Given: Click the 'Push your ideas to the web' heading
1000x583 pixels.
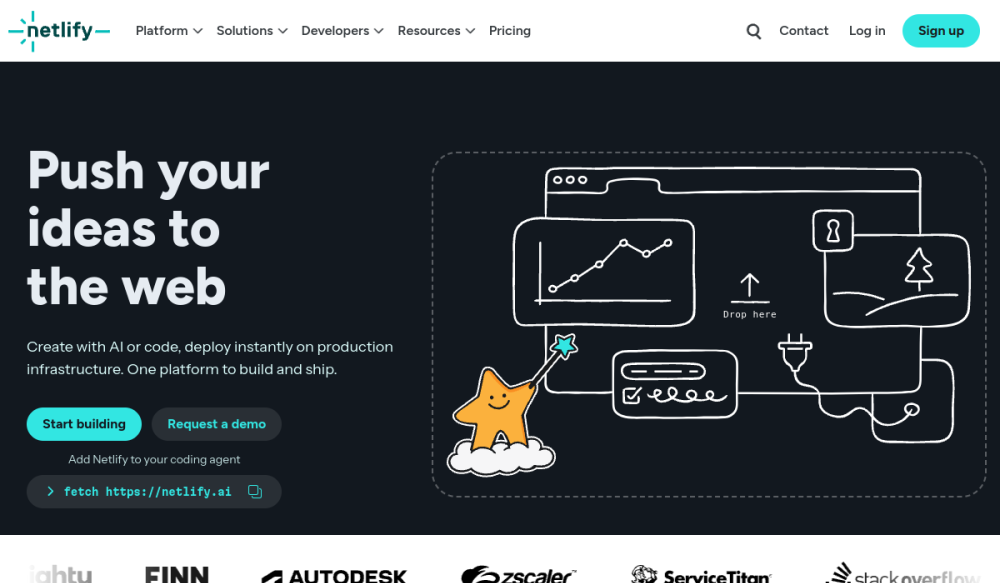Looking at the screenshot, I should (x=149, y=228).
